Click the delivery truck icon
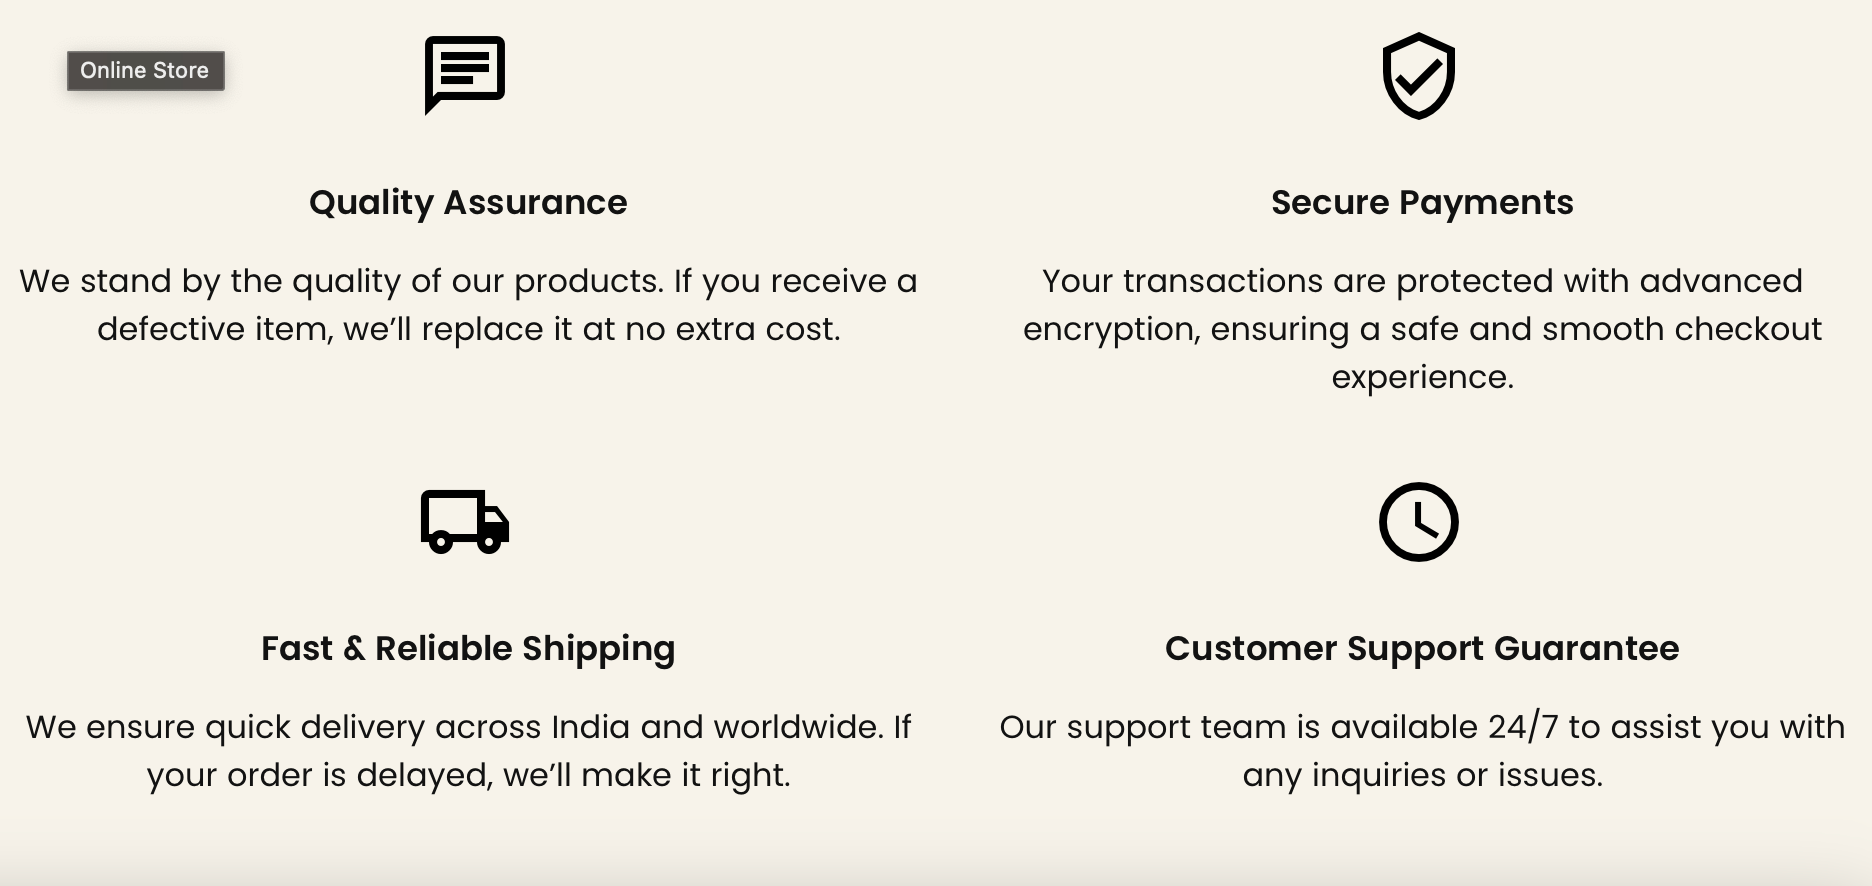Image resolution: width=1872 pixels, height=886 pixels. pyautogui.click(x=465, y=521)
